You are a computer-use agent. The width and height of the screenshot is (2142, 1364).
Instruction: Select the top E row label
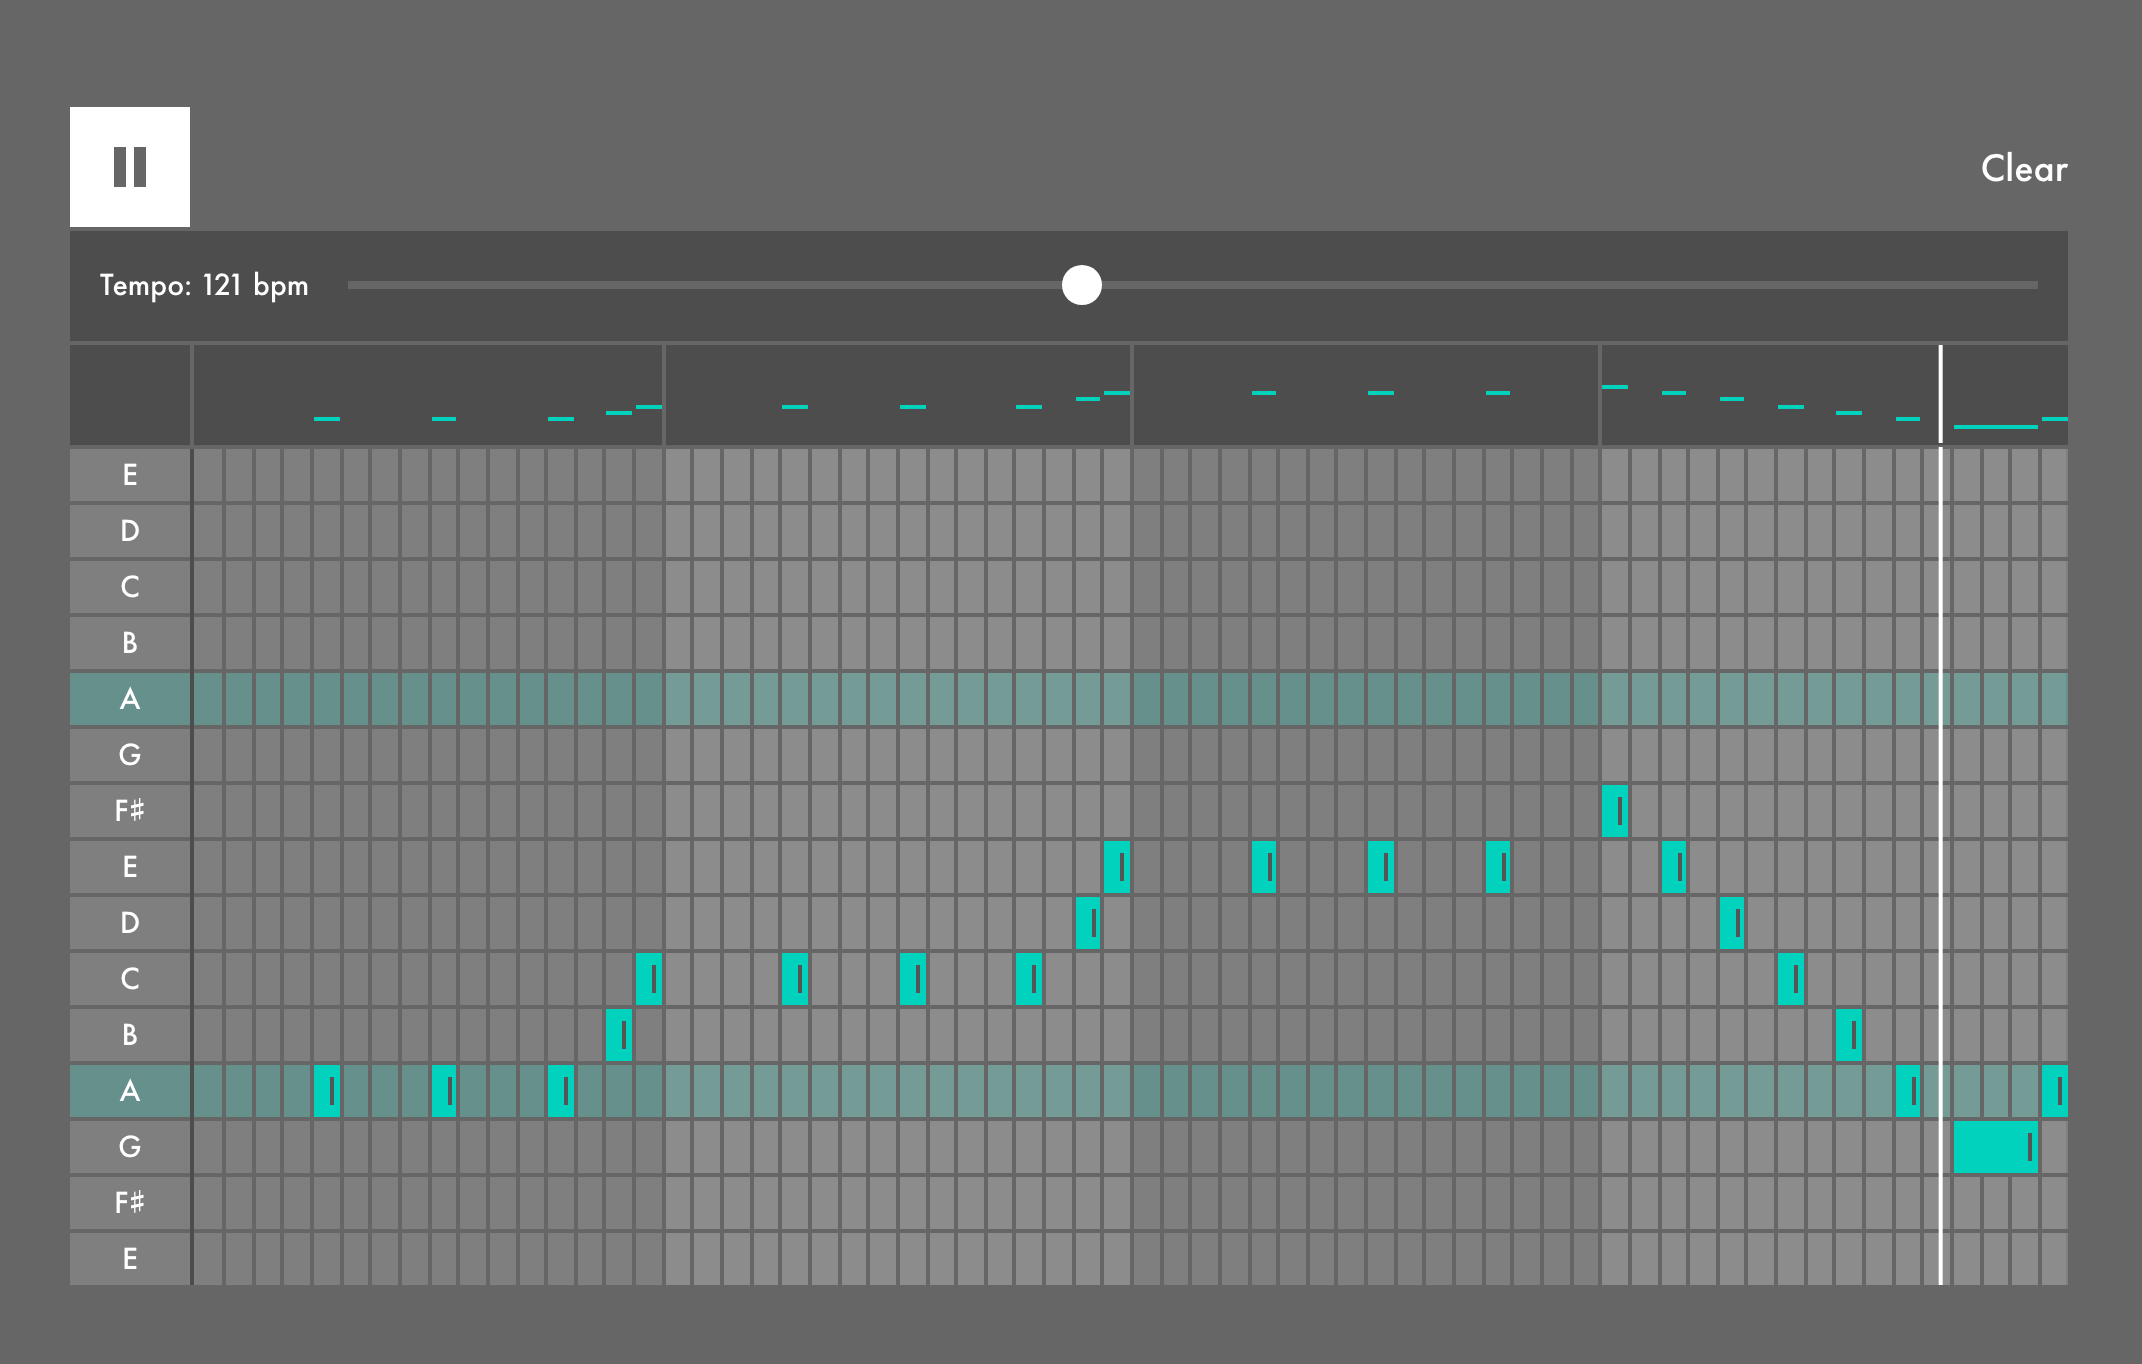coord(130,475)
